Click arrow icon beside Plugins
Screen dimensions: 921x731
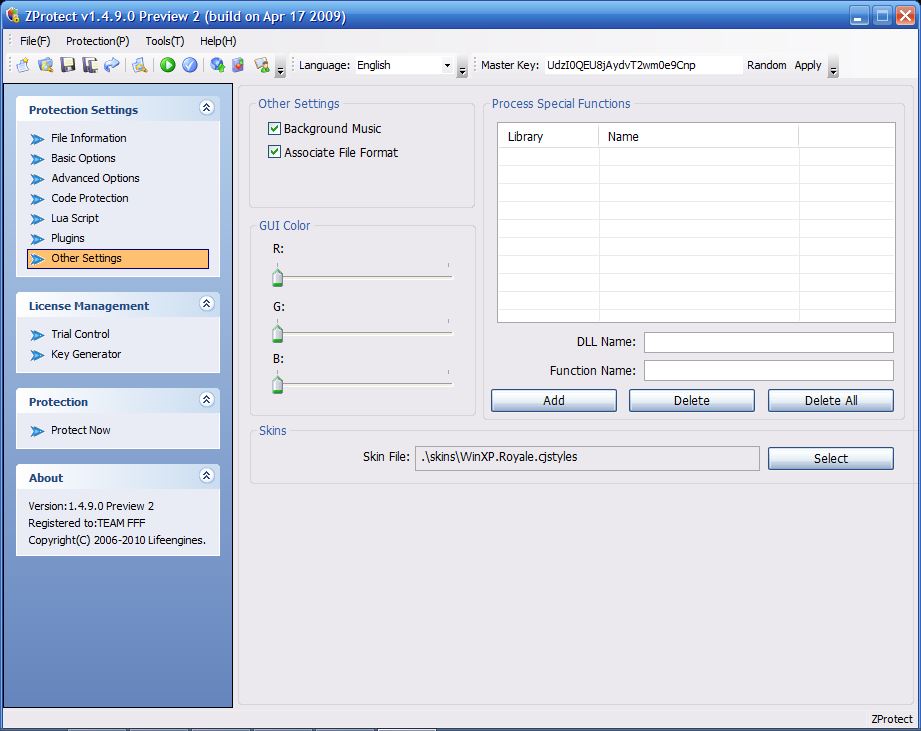tap(37, 239)
